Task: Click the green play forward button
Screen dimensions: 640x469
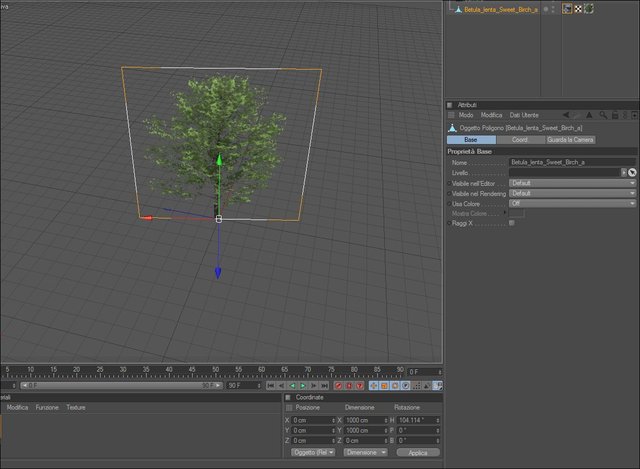Action: click(303, 385)
